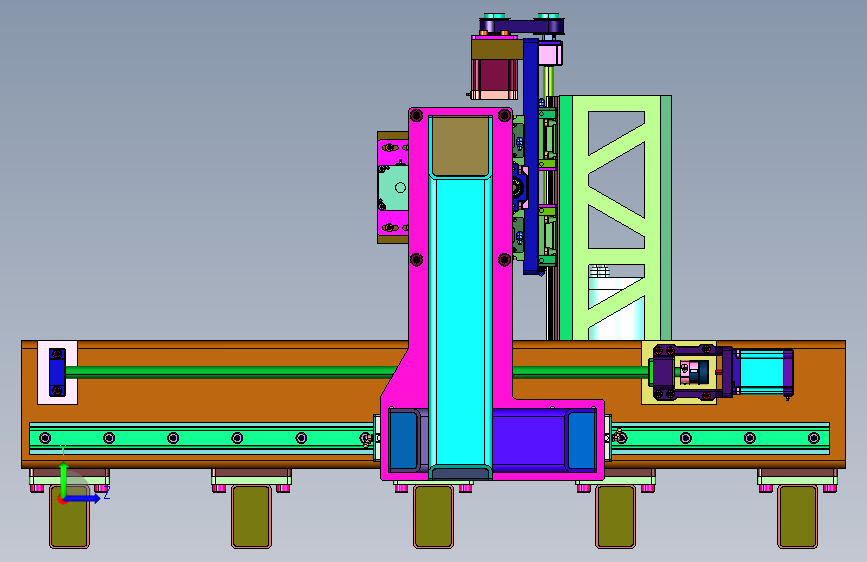Click the rightmost bolt hole on the guide rail
Screen dimensions: 867x562
[814, 438]
